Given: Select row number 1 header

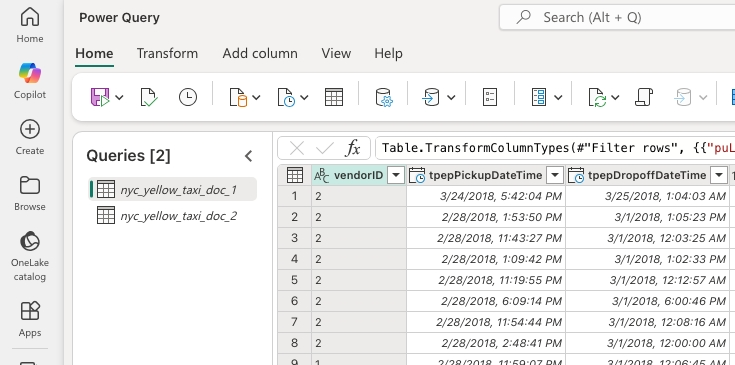Looking at the screenshot, I should coord(294,196).
